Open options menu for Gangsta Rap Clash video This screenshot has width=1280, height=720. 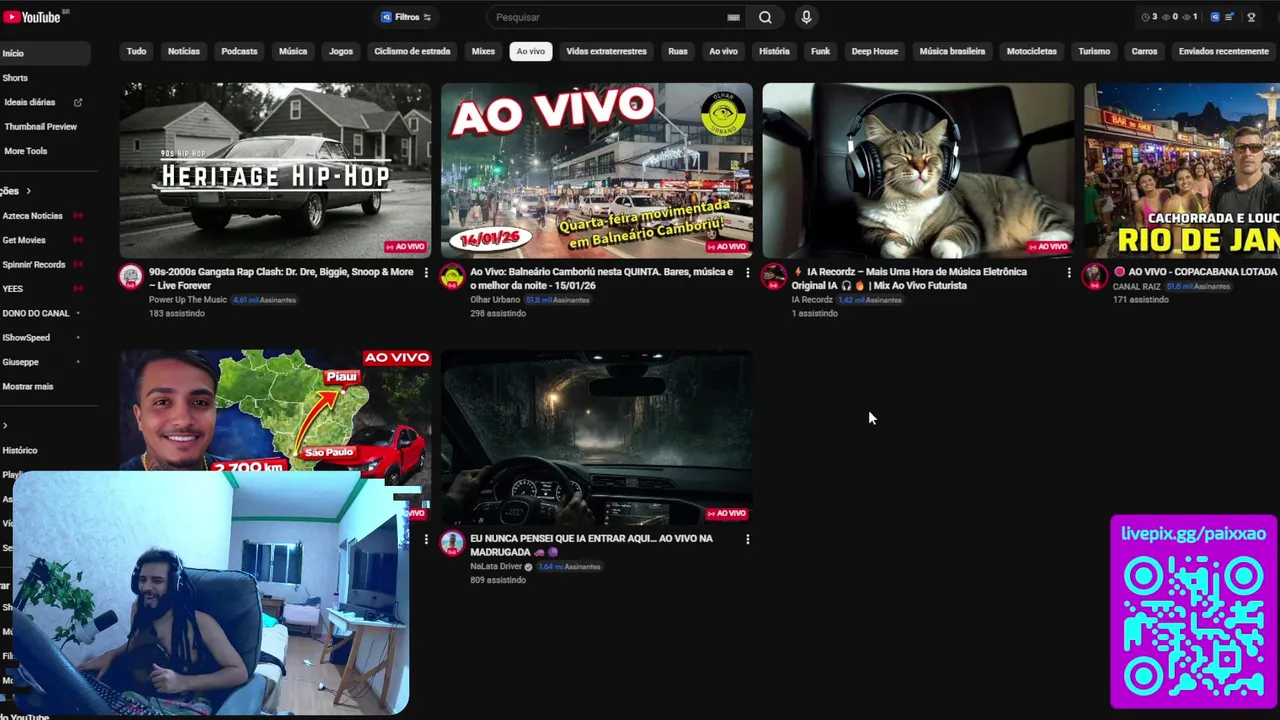[426, 273]
